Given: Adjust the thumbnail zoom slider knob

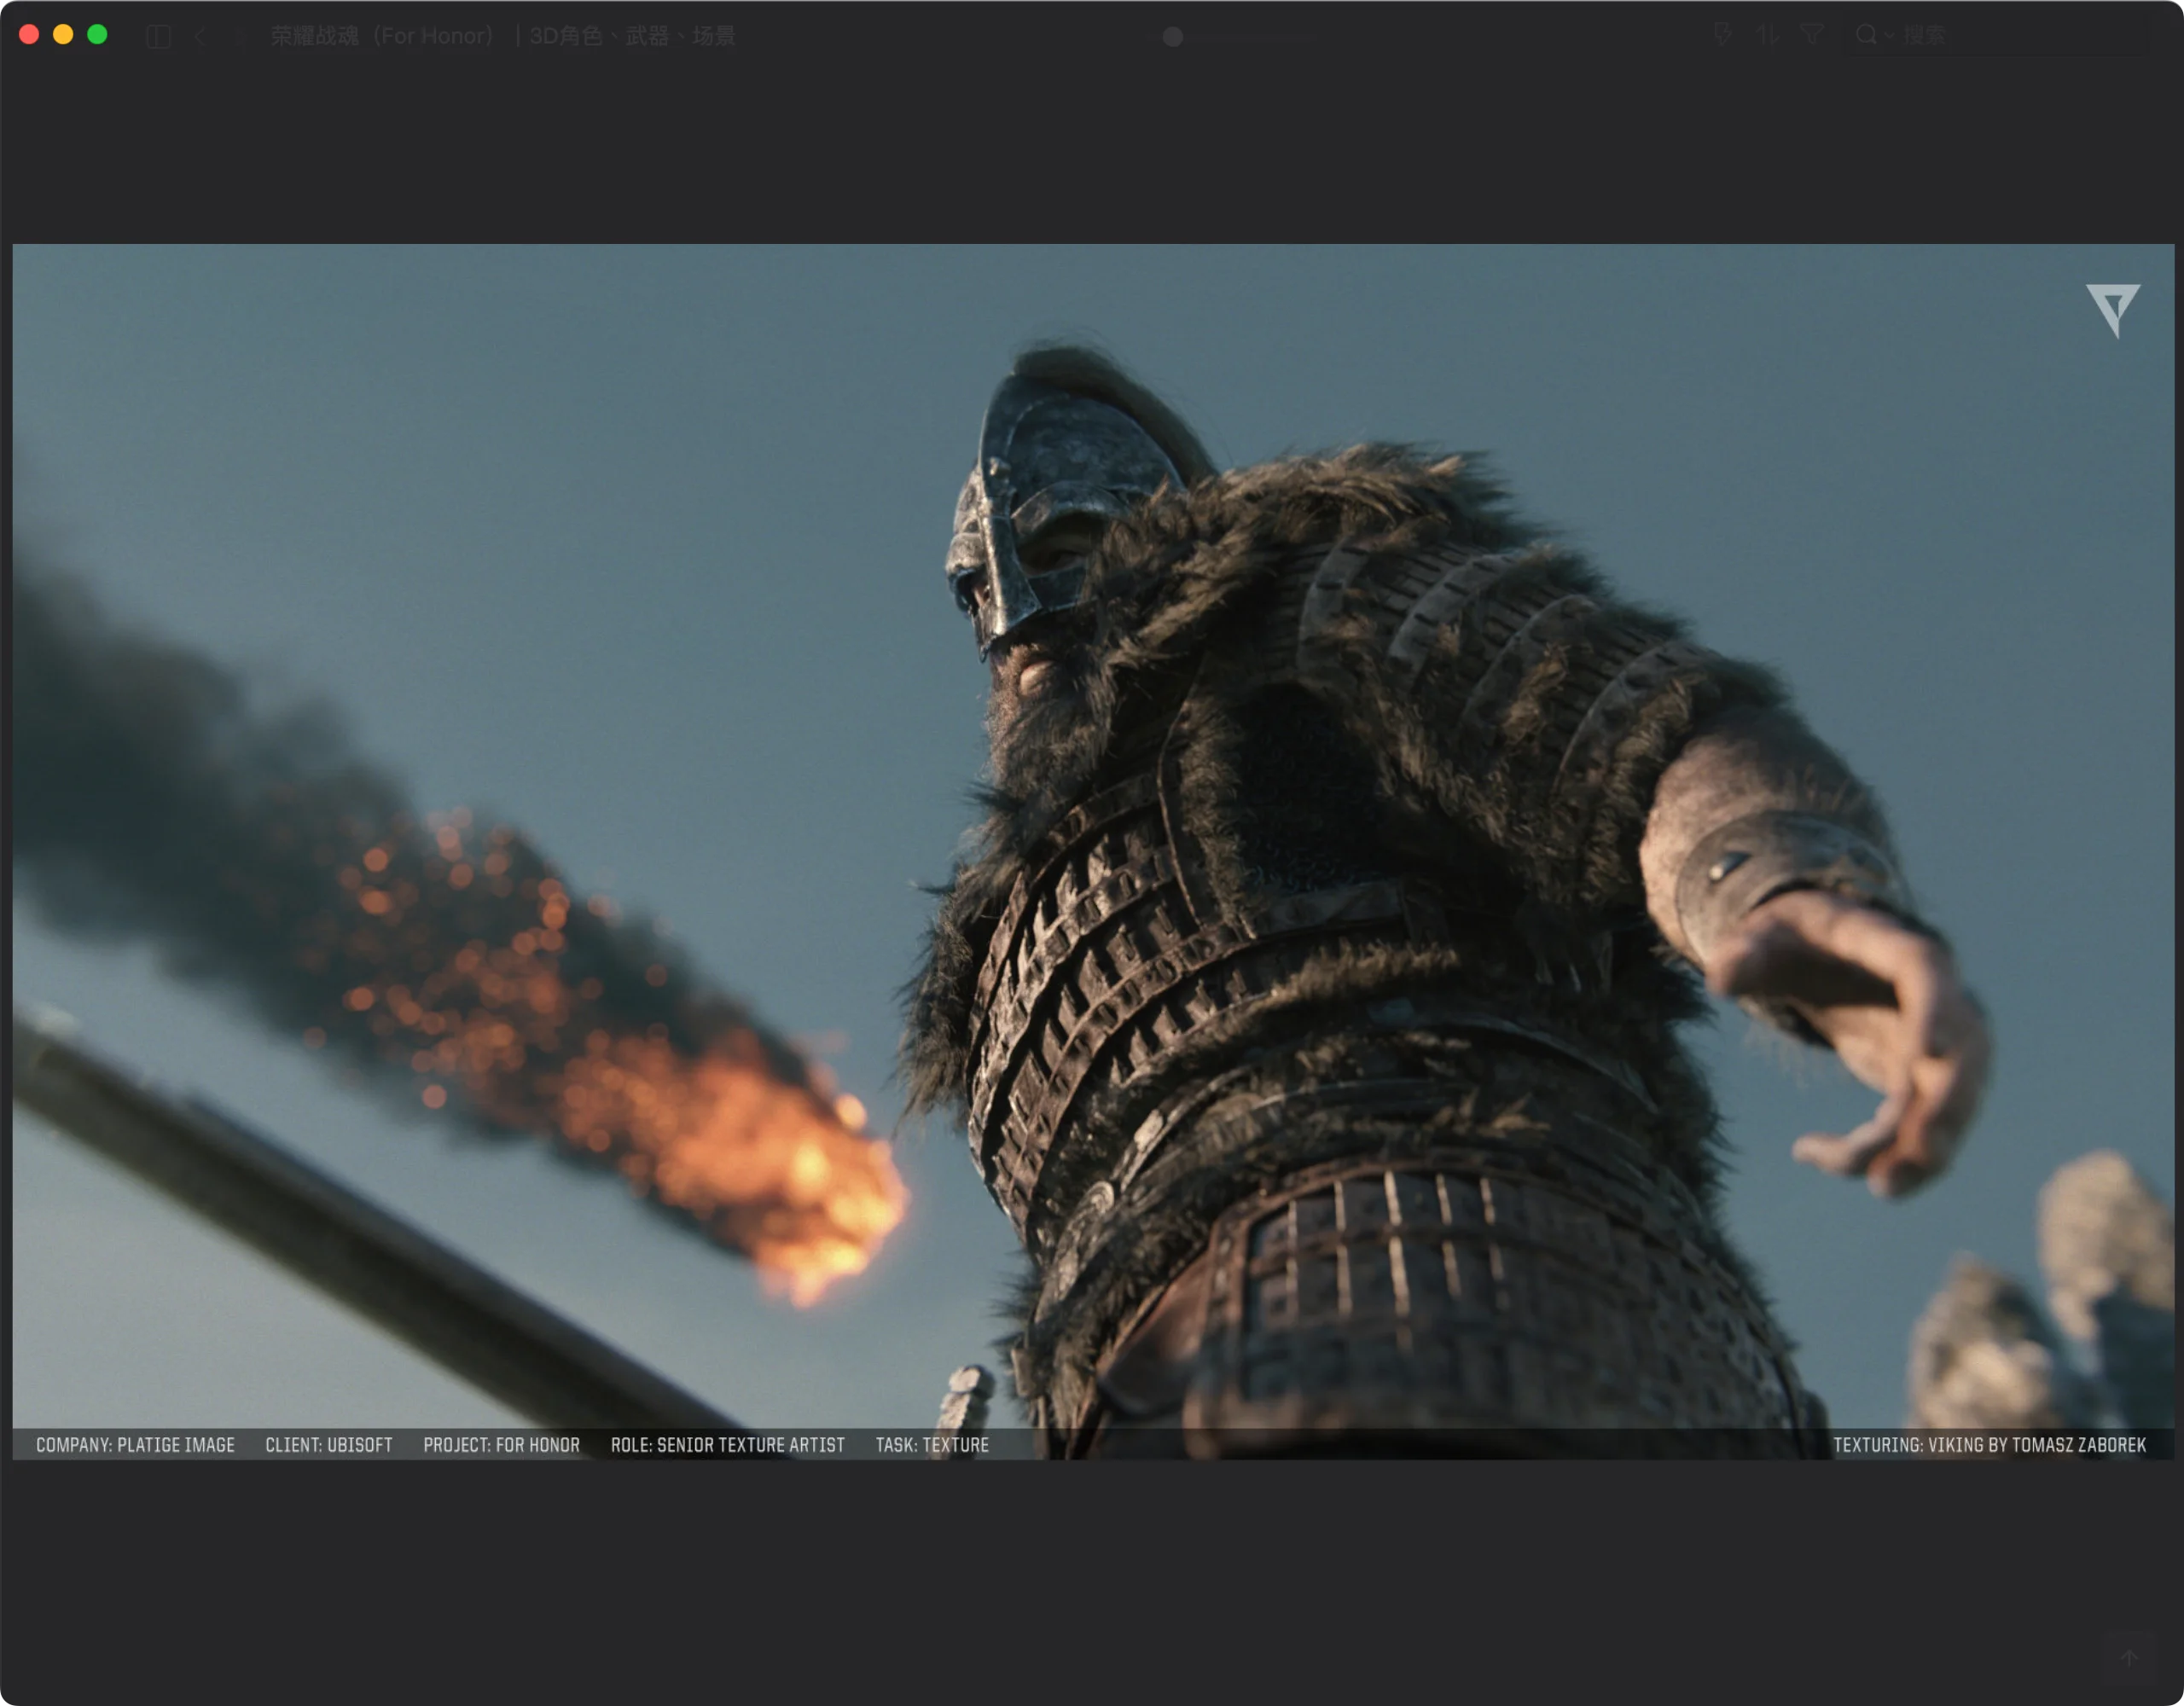Looking at the screenshot, I should pos(1173,37).
